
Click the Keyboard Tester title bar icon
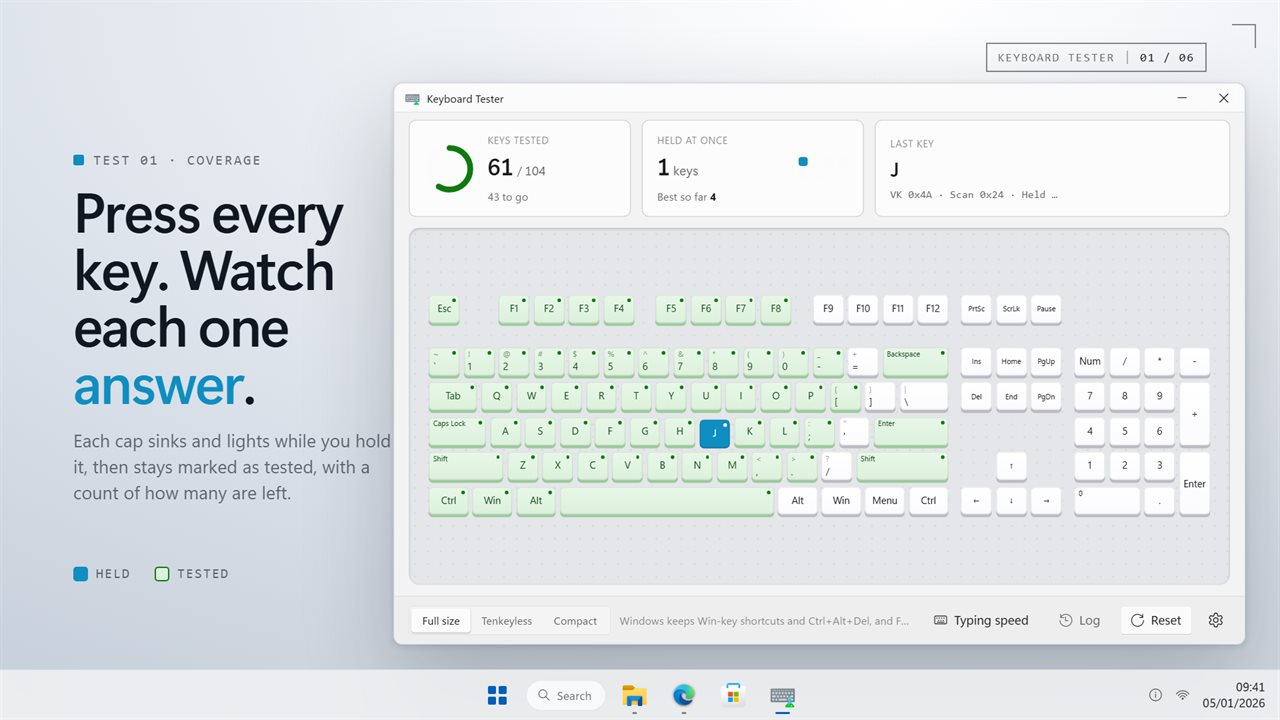(x=412, y=99)
